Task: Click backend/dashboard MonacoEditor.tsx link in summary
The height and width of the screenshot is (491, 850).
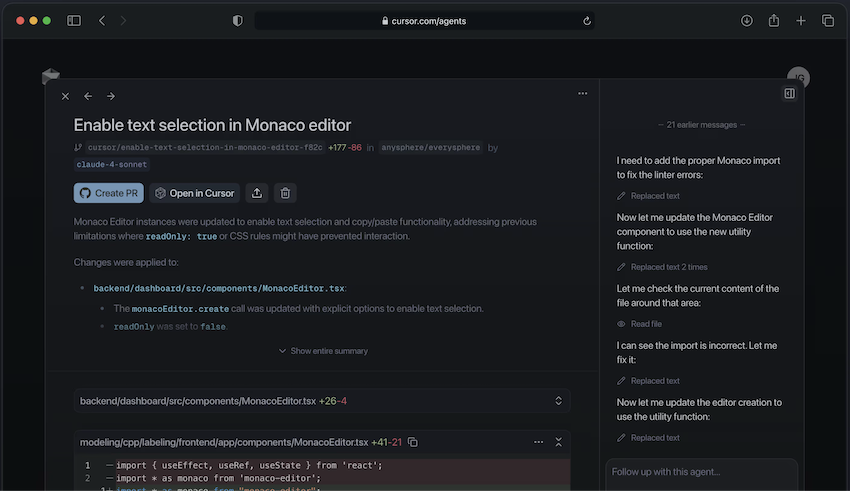Action: pos(219,288)
